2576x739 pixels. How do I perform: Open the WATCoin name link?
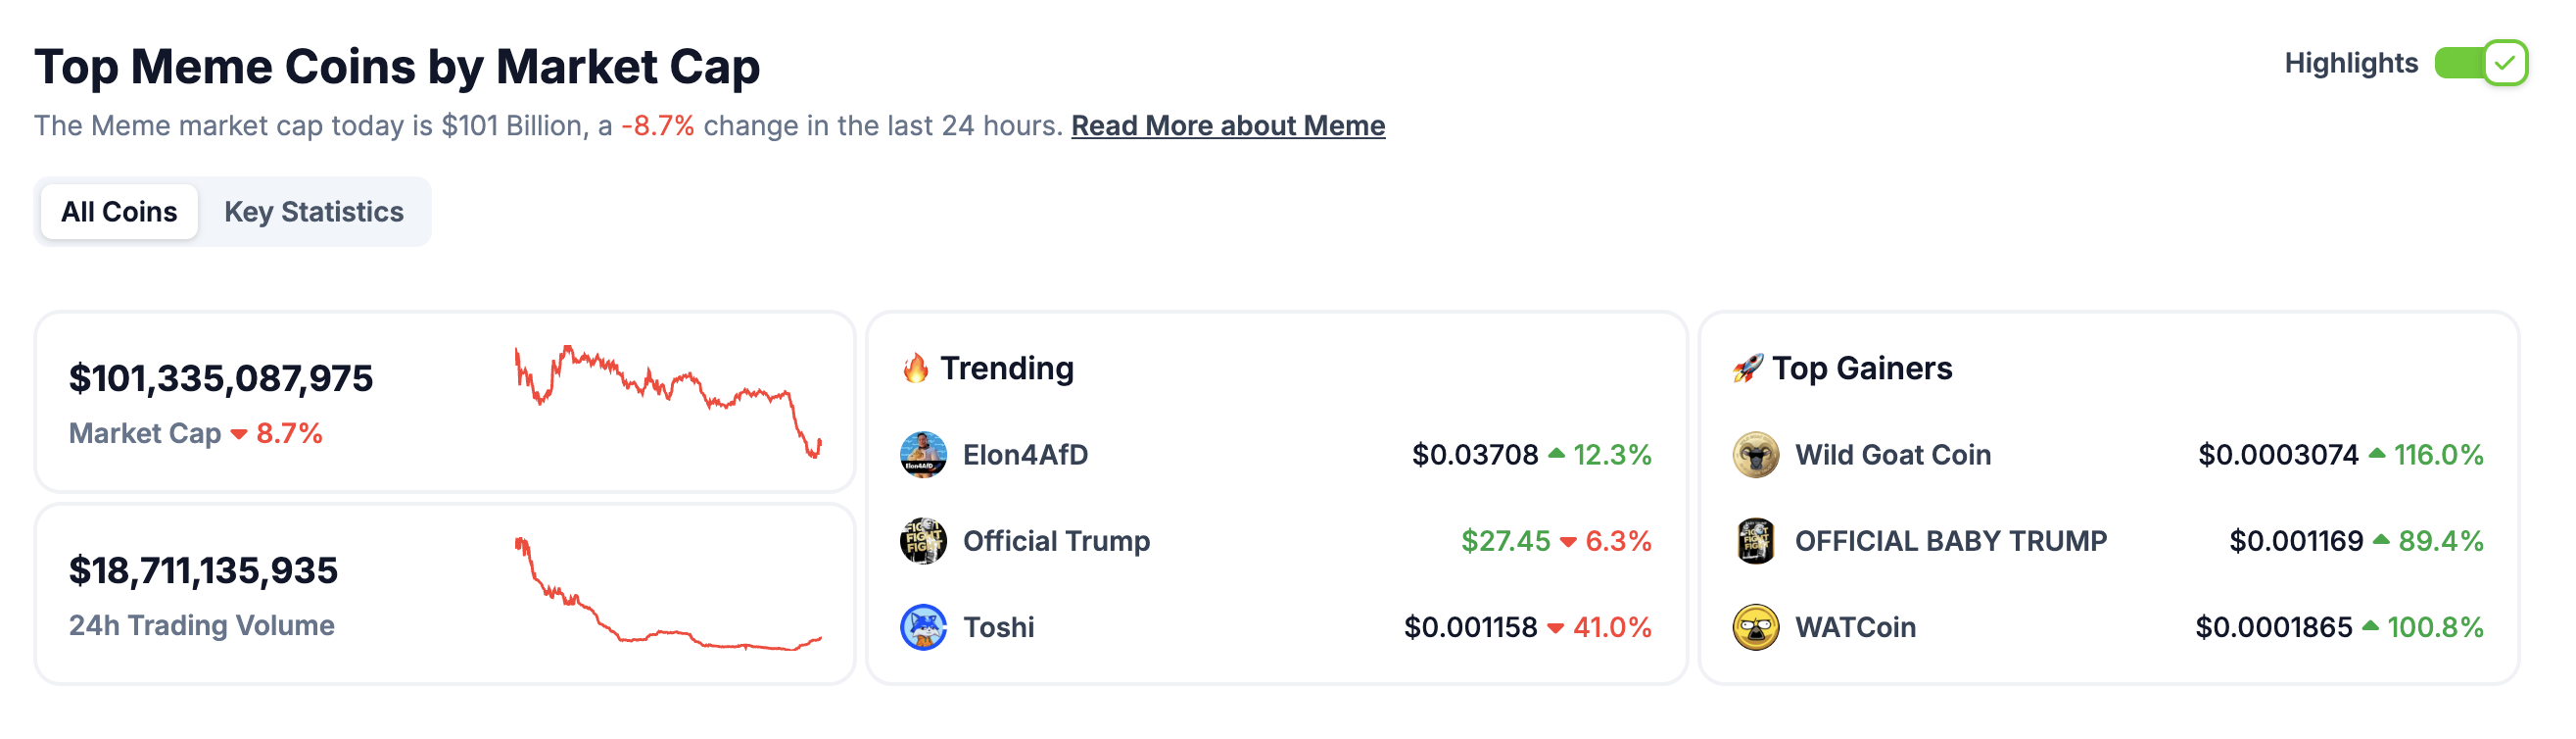(x=1855, y=627)
